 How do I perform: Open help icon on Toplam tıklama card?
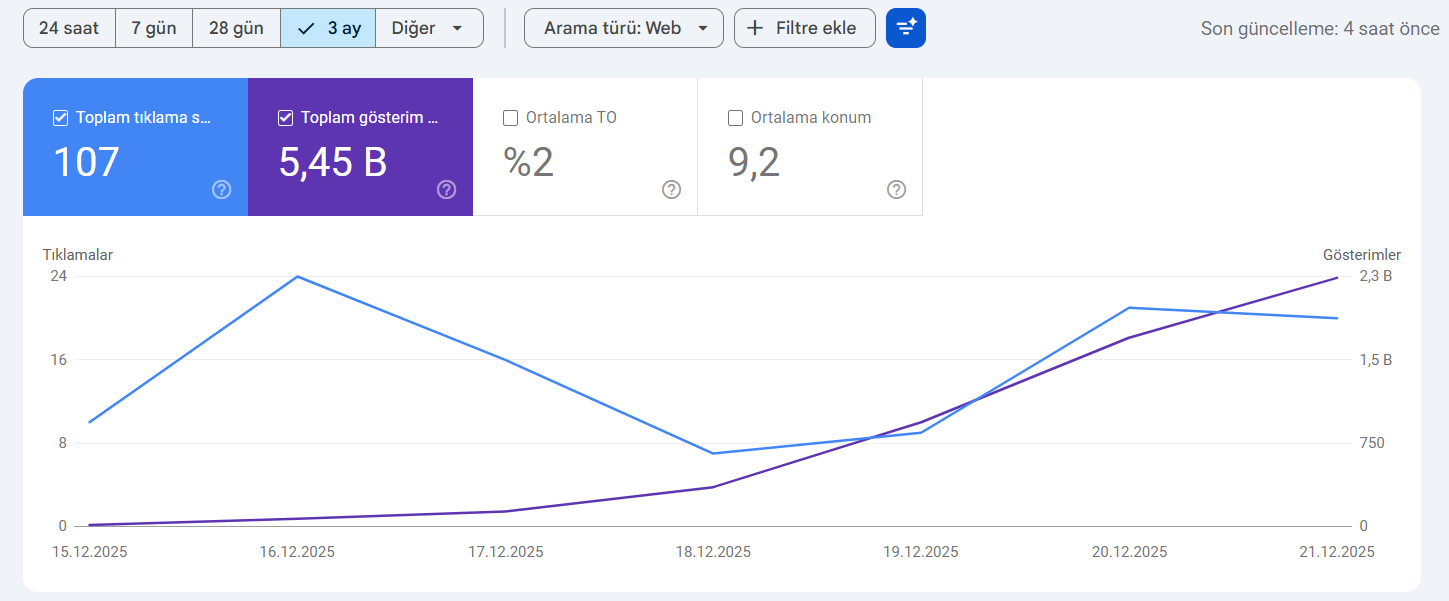[222, 190]
